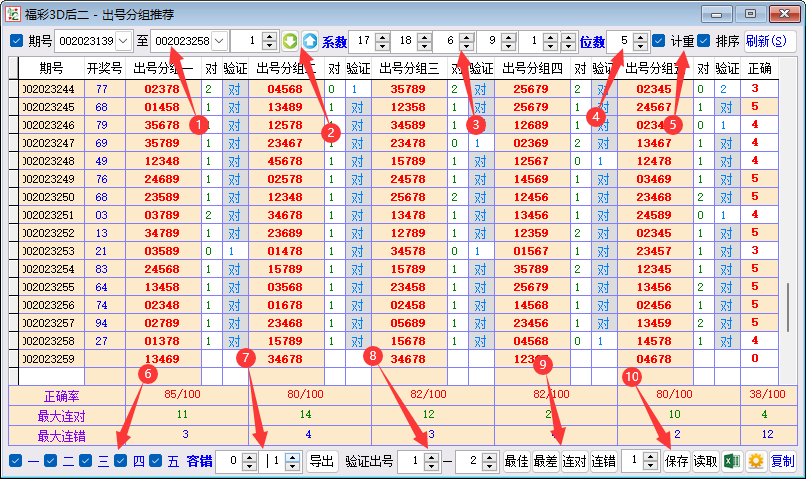The height and width of the screenshot is (479, 806).
Task: Click the 复制 button
Action: (x=782, y=461)
